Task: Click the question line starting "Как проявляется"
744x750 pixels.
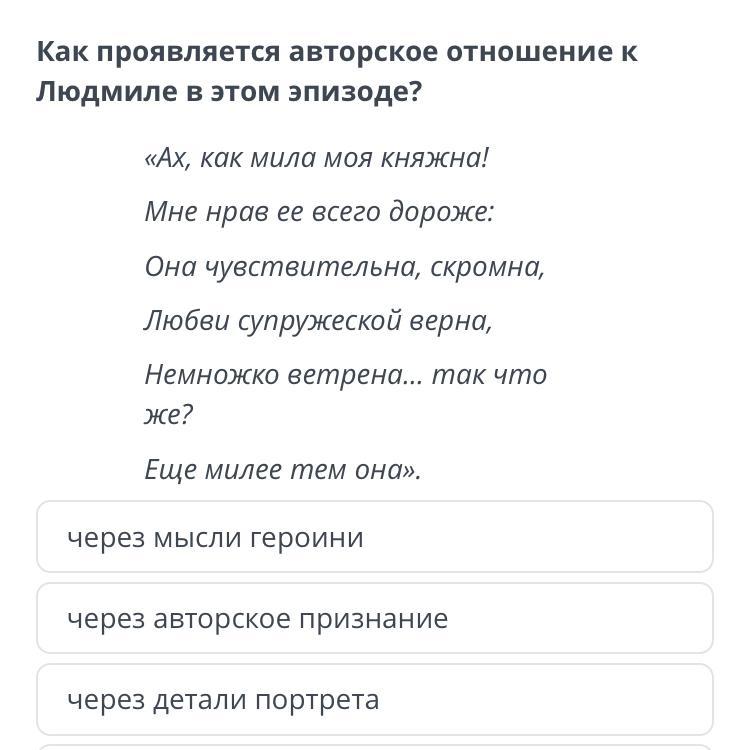Action: click(336, 52)
